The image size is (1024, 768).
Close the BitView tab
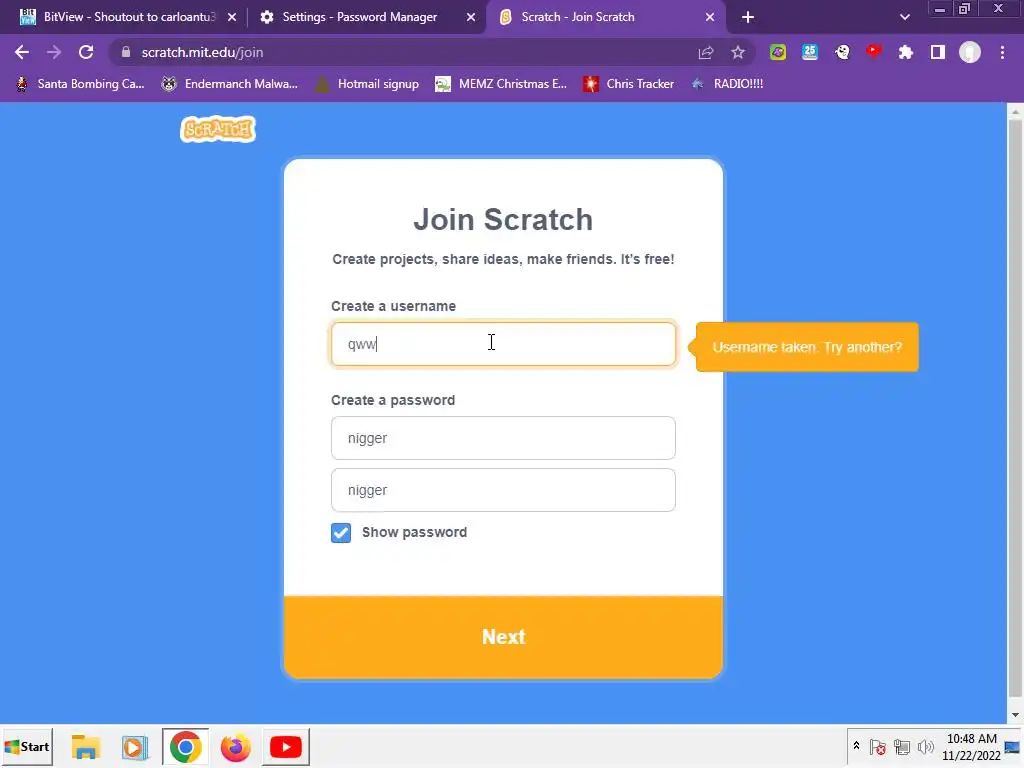pos(232,17)
